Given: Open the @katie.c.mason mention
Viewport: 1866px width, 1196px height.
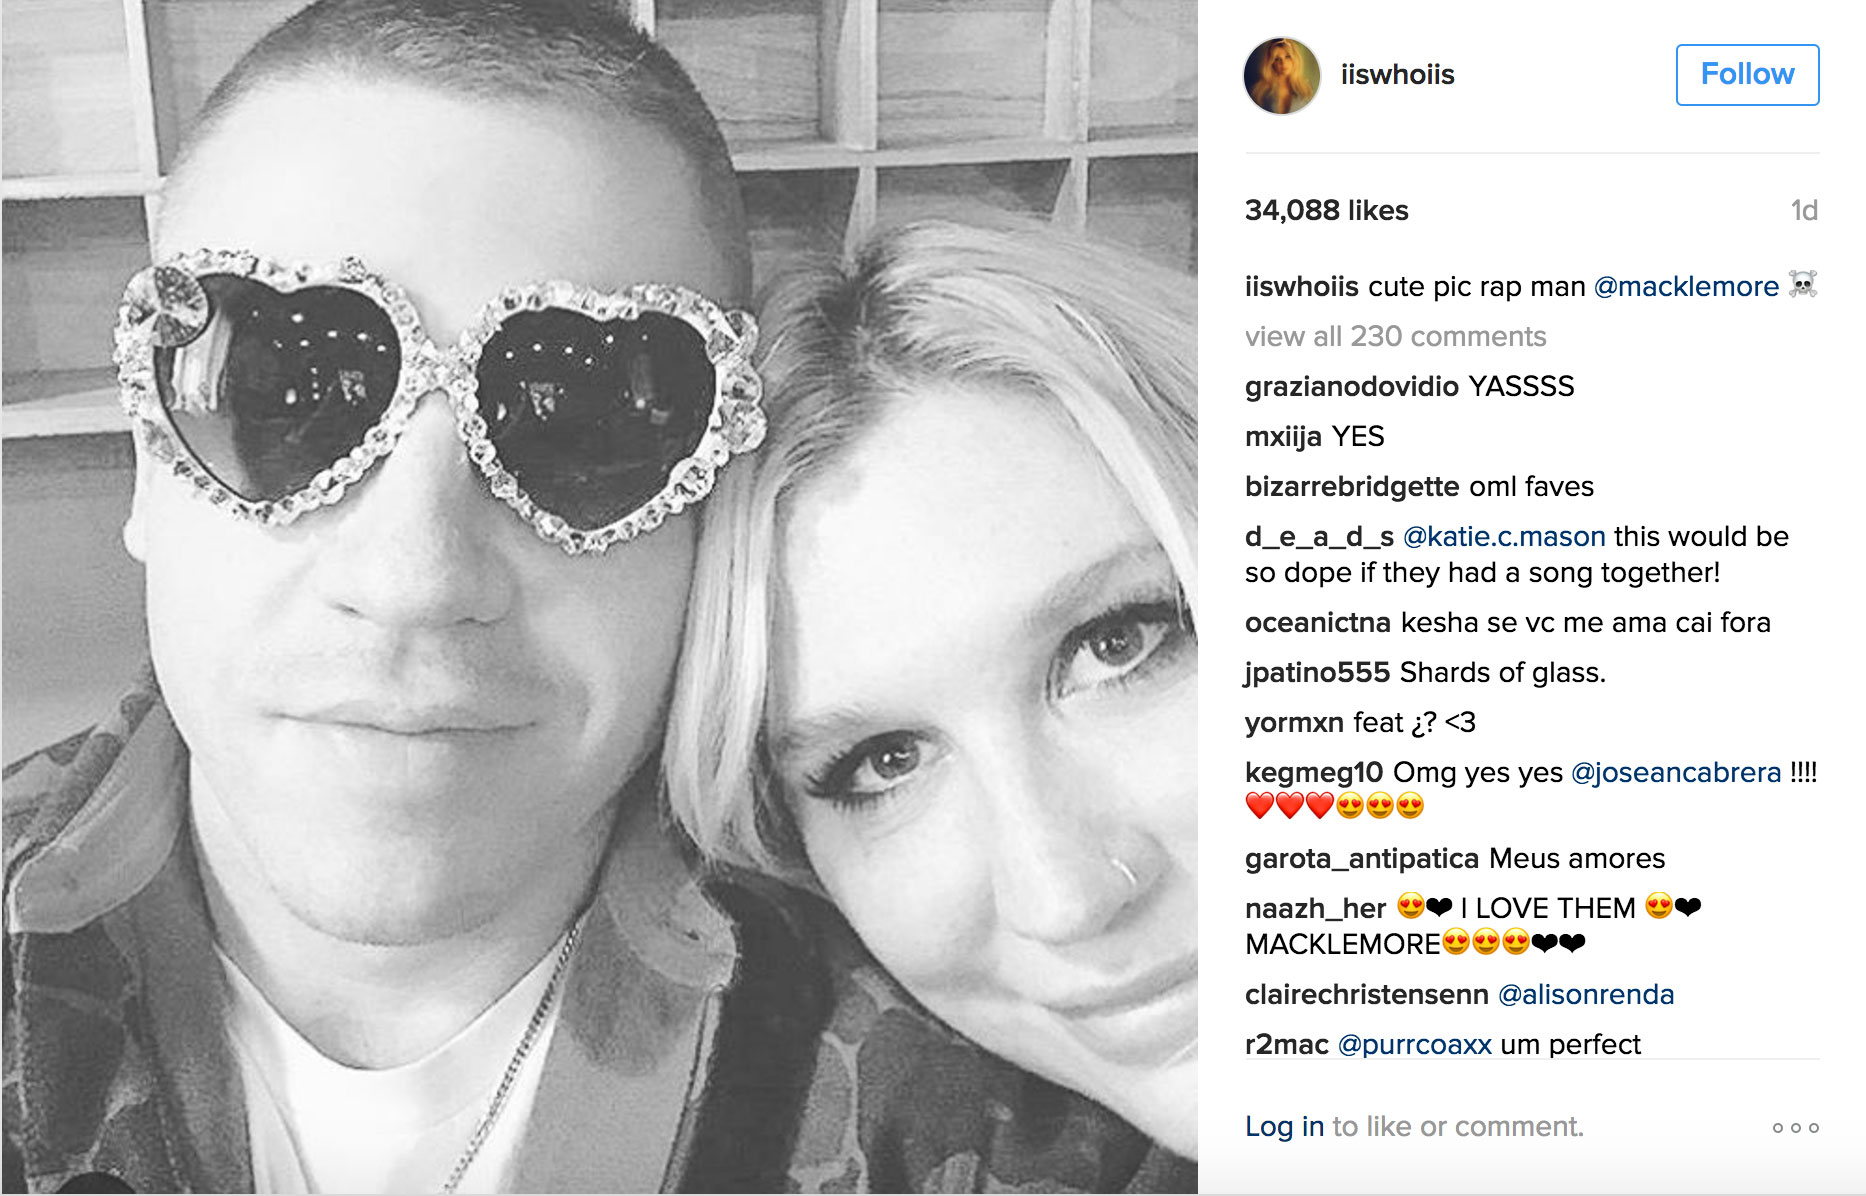Looking at the screenshot, I should click(x=1504, y=537).
